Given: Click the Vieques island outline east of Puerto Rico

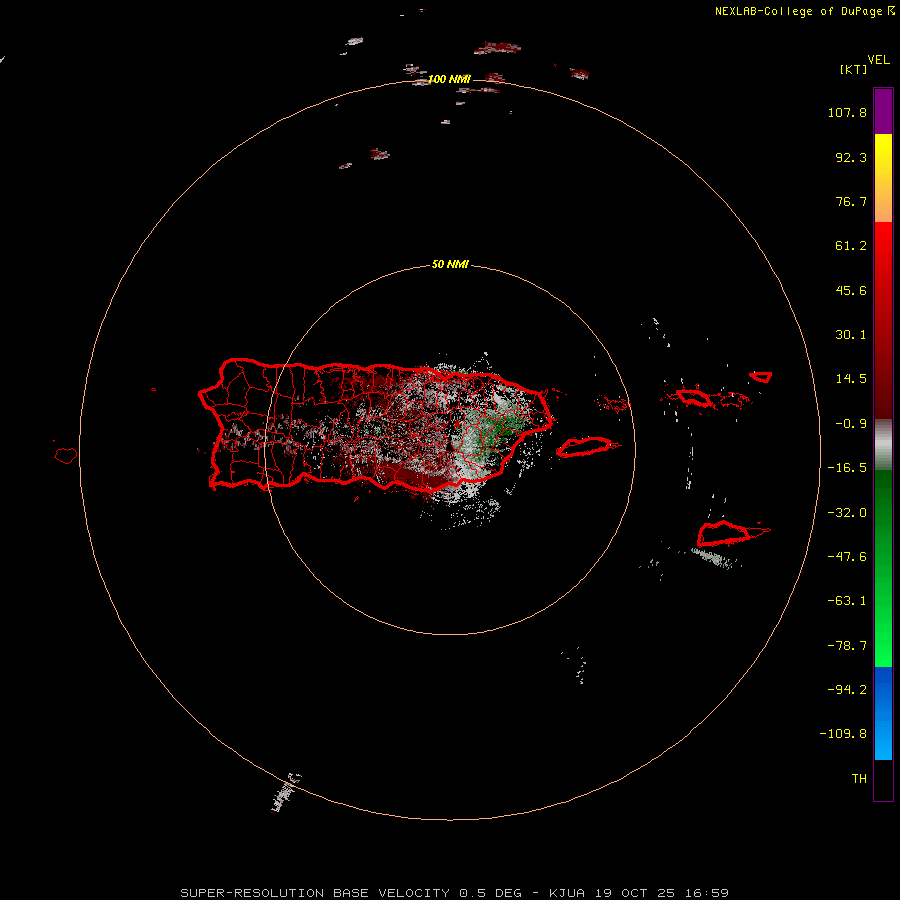Looking at the screenshot, I should [584, 447].
